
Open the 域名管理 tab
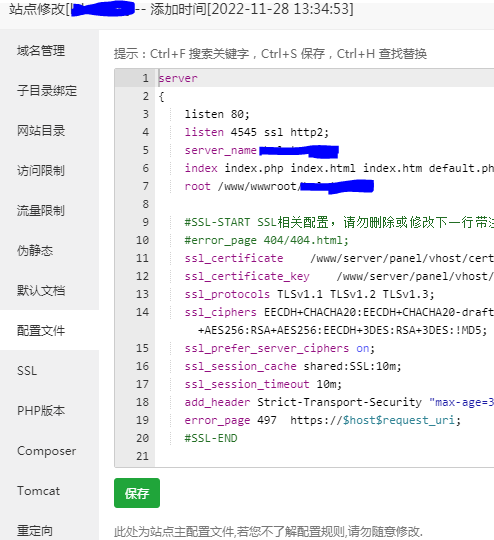point(41,51)
